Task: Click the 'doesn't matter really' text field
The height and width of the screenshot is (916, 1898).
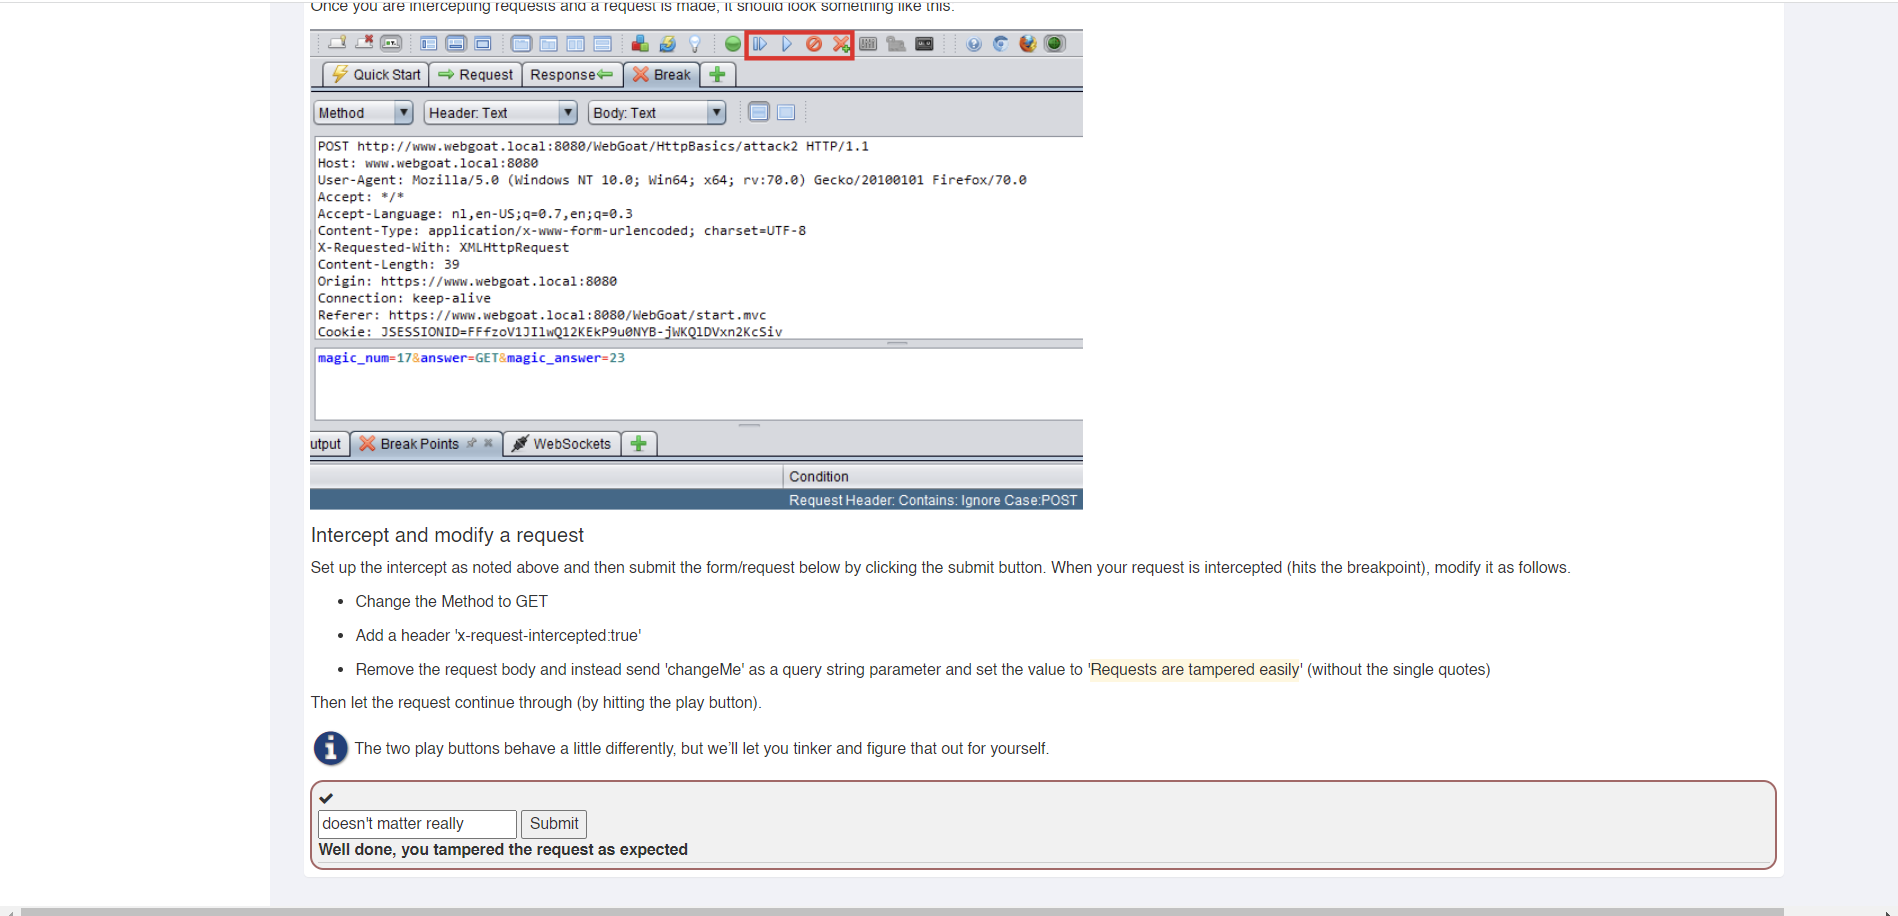Action: pos(416,824)
